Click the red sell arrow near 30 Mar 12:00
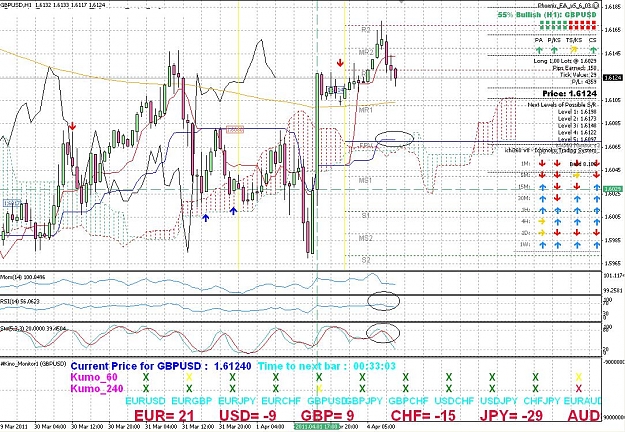The height and width of the screenshot is (432, 625). point(72,126)
